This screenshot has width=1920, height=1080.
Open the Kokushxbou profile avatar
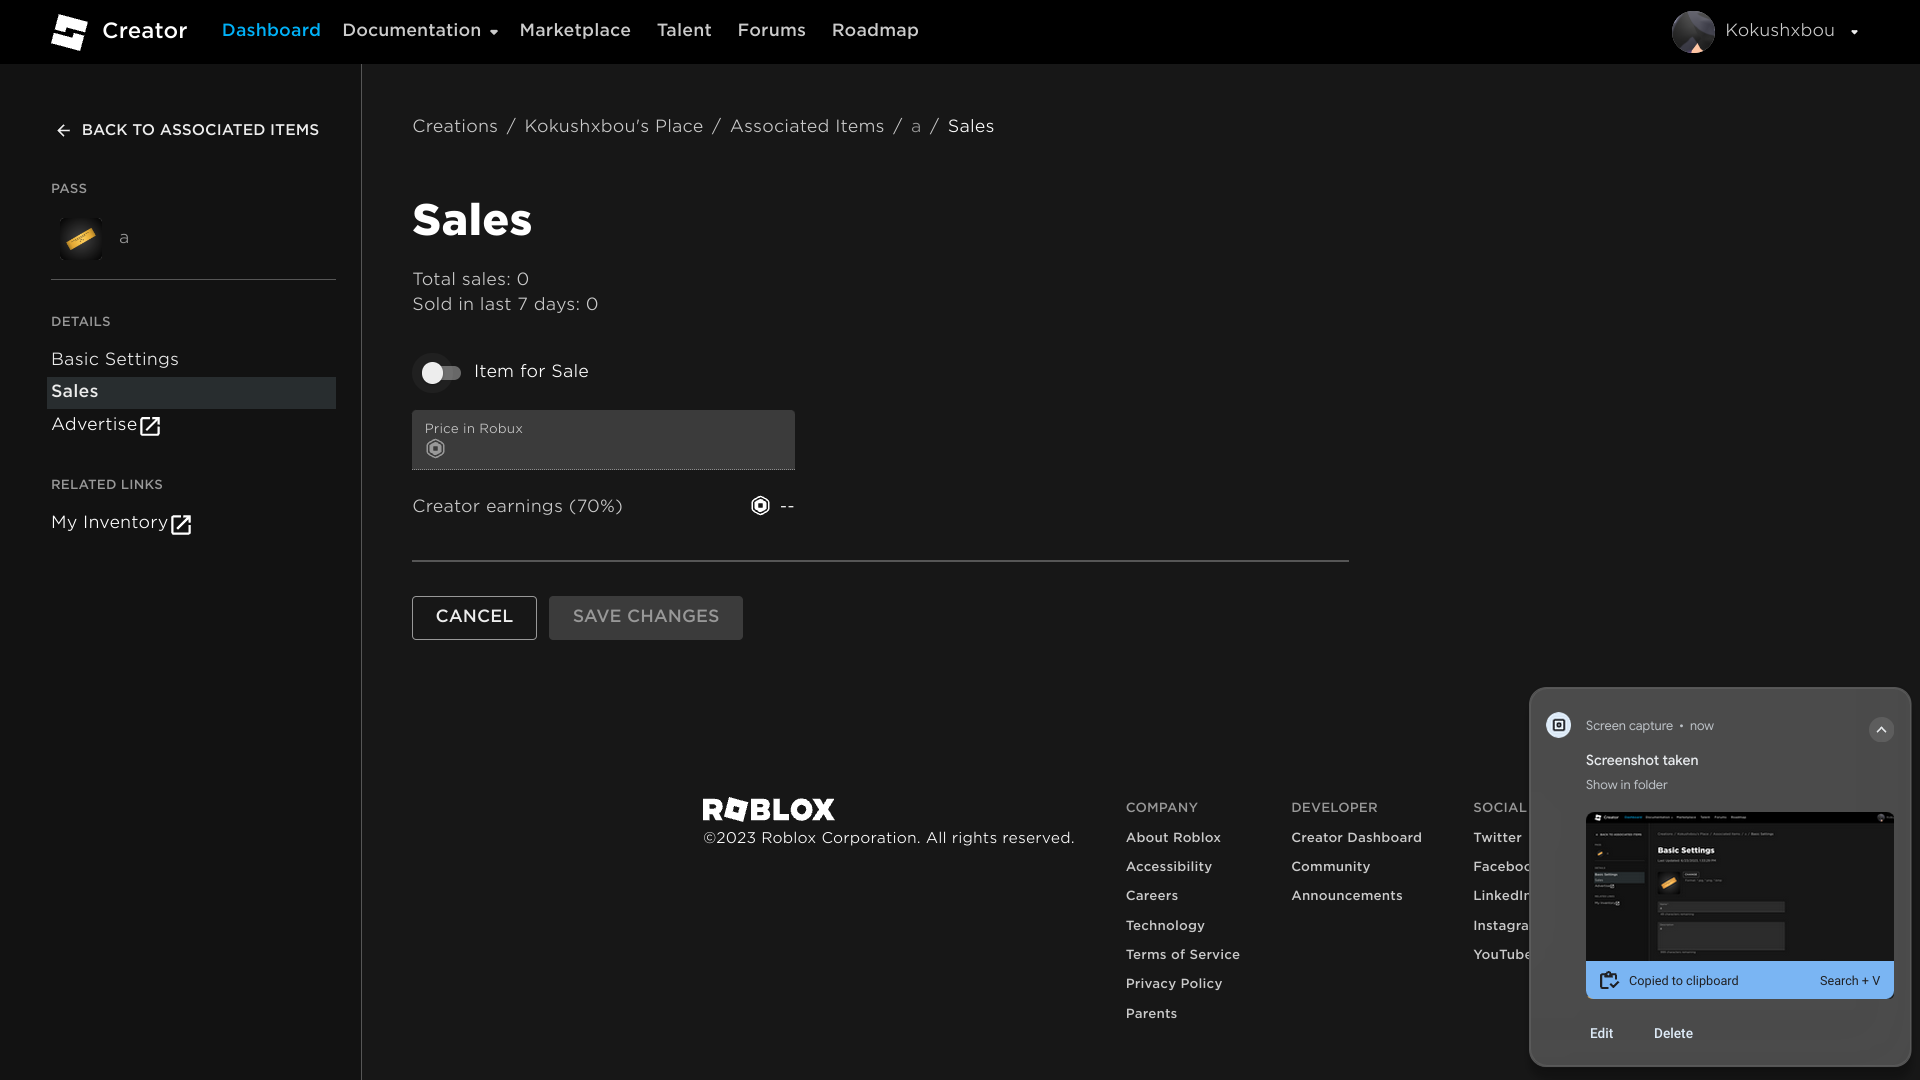[1693, 32]
